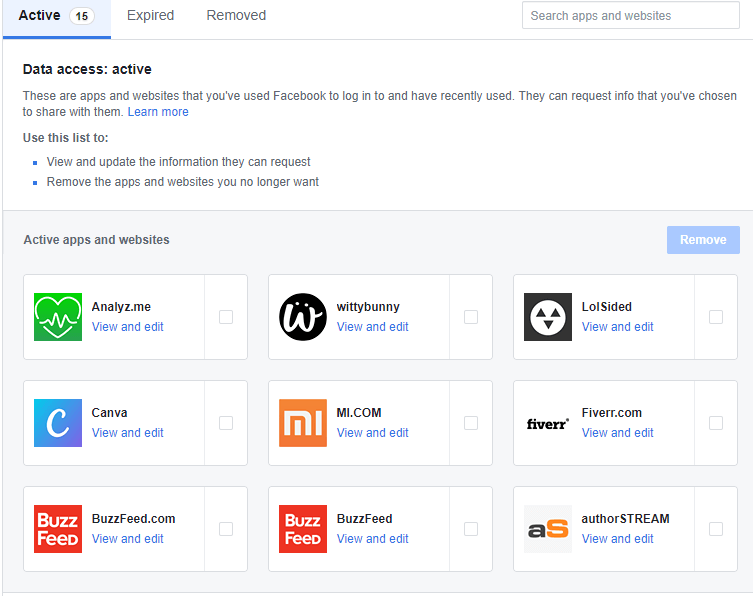Screen dimensions: 753x596
Task: Tick the BuzzFeed.com checkbox
Action: pos(226,529)
